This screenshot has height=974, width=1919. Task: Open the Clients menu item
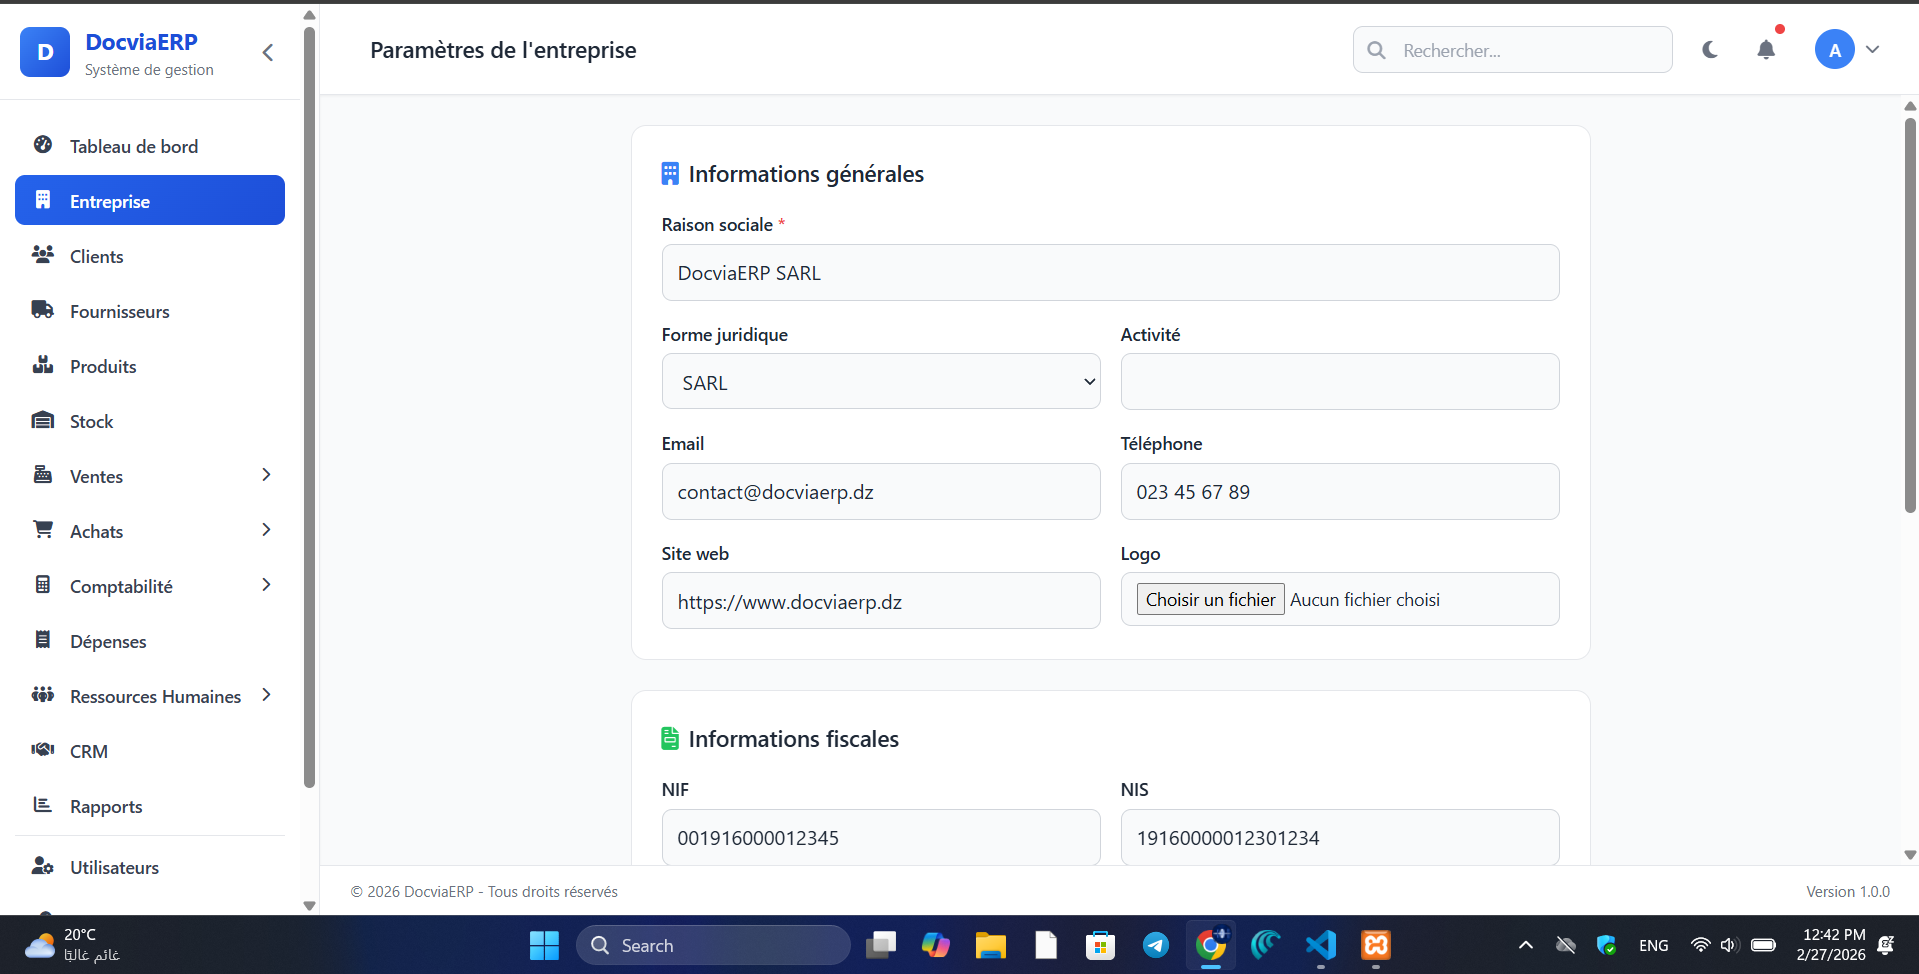click(97, 257)
